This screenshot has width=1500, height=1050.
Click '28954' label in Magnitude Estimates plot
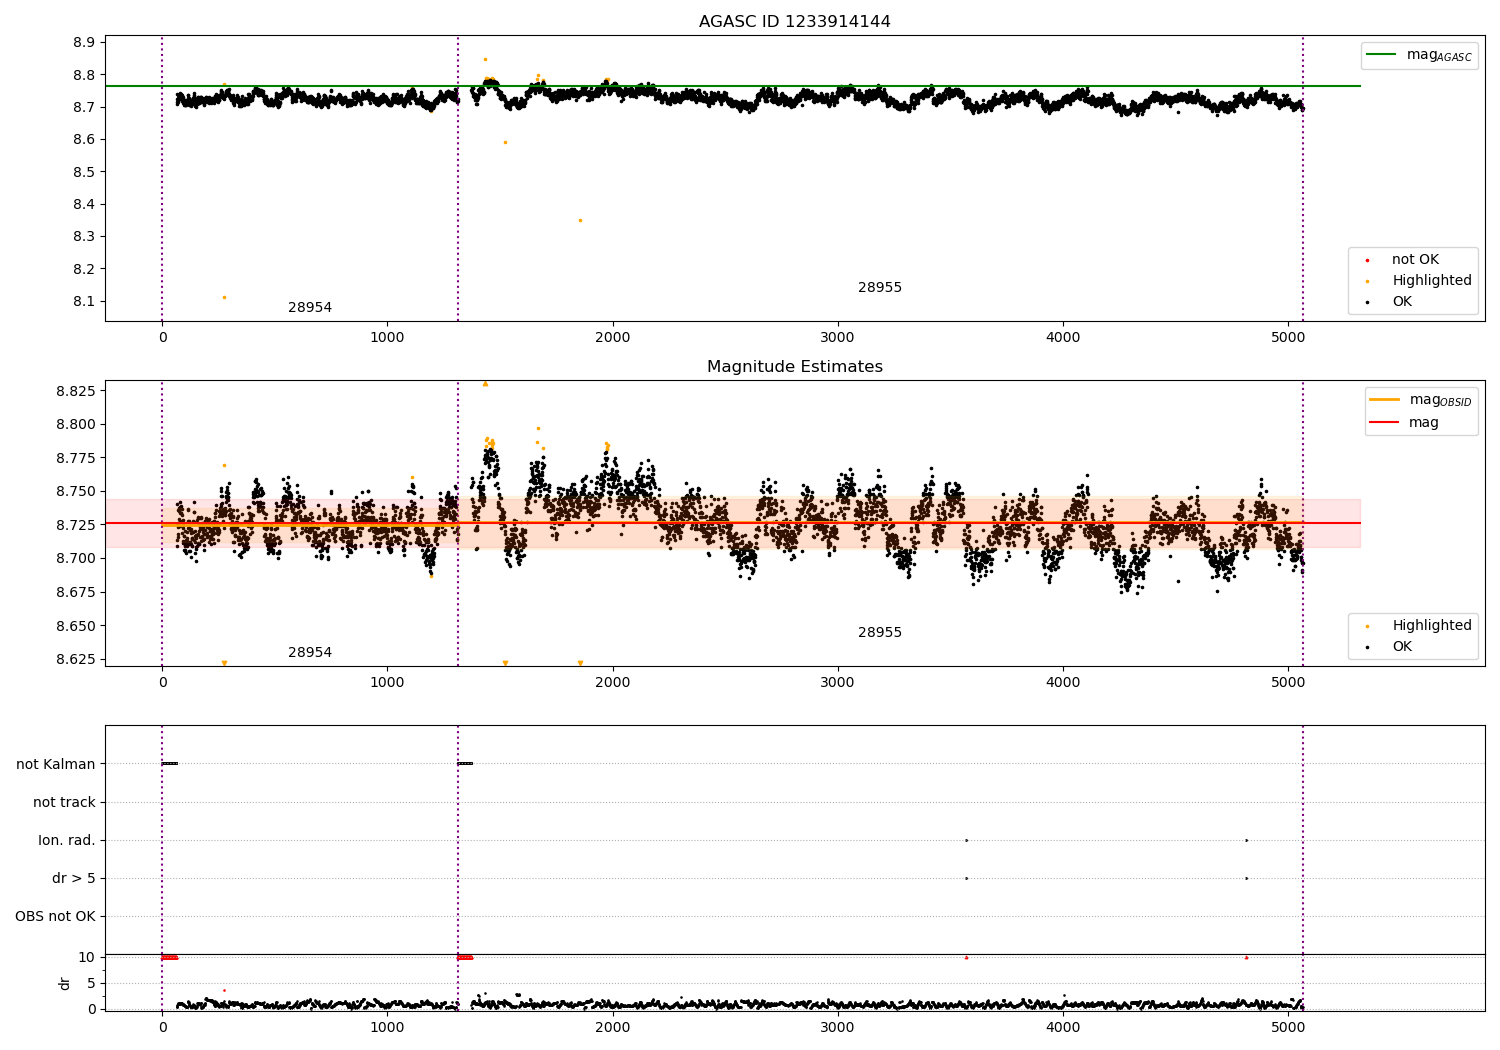pos(310,653)
